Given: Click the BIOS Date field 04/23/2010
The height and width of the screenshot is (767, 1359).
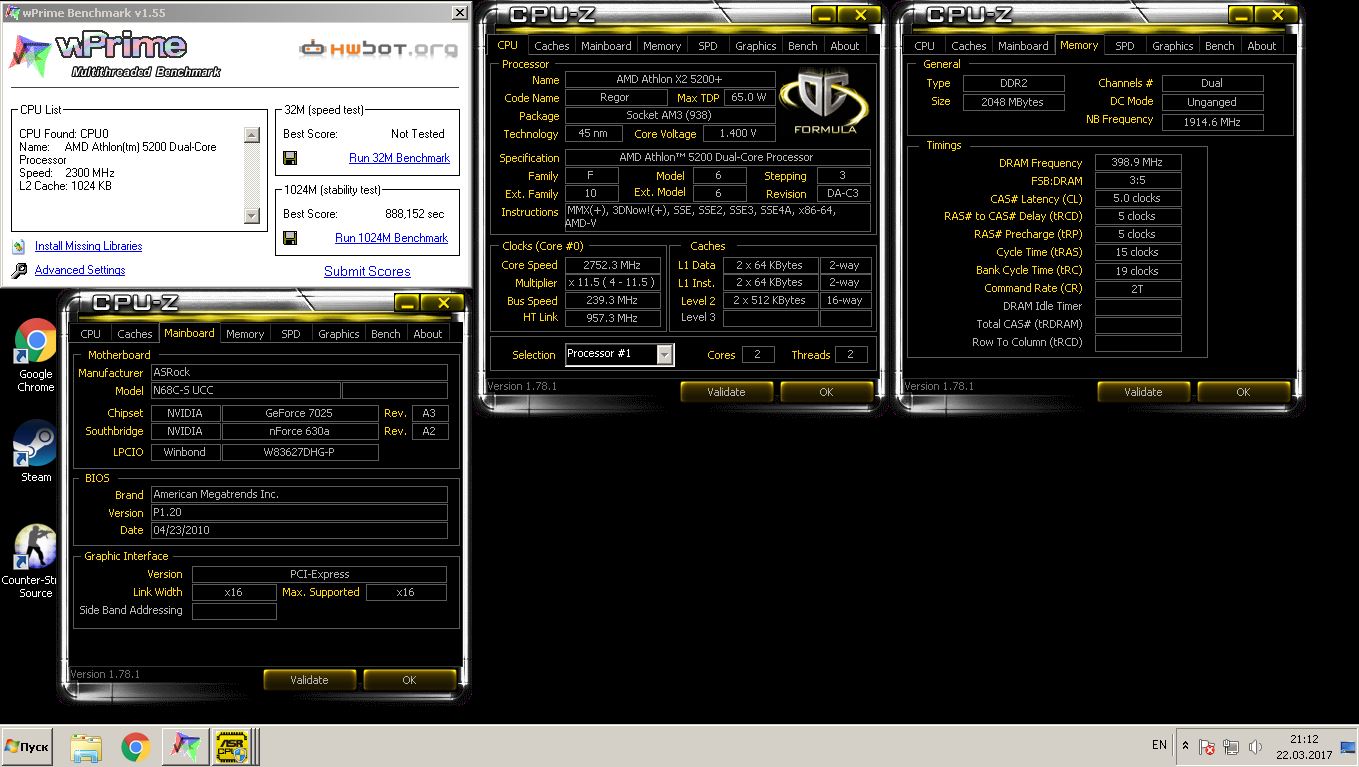Looking at the screenshot, I should [299, 530].
